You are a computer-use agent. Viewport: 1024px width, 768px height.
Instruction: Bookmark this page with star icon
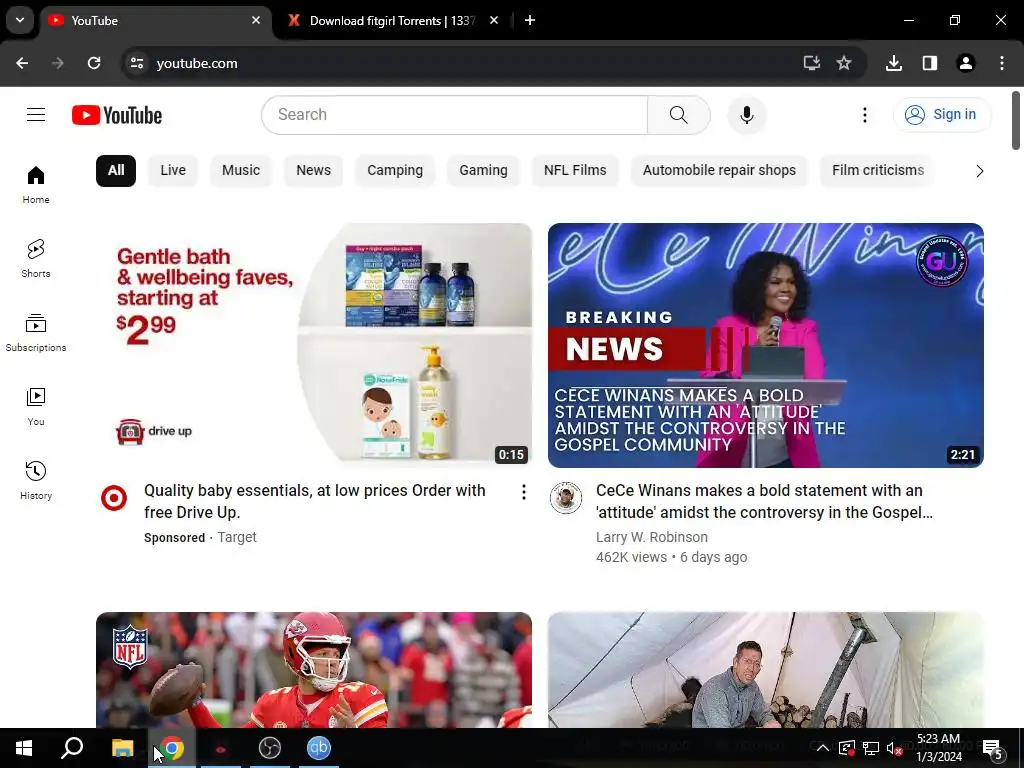pos(844,63)
